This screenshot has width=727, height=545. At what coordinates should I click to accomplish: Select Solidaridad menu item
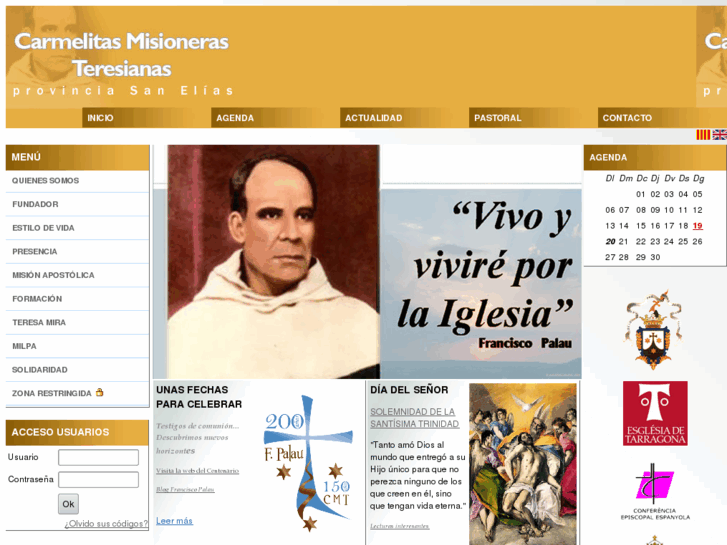point(77,370)
